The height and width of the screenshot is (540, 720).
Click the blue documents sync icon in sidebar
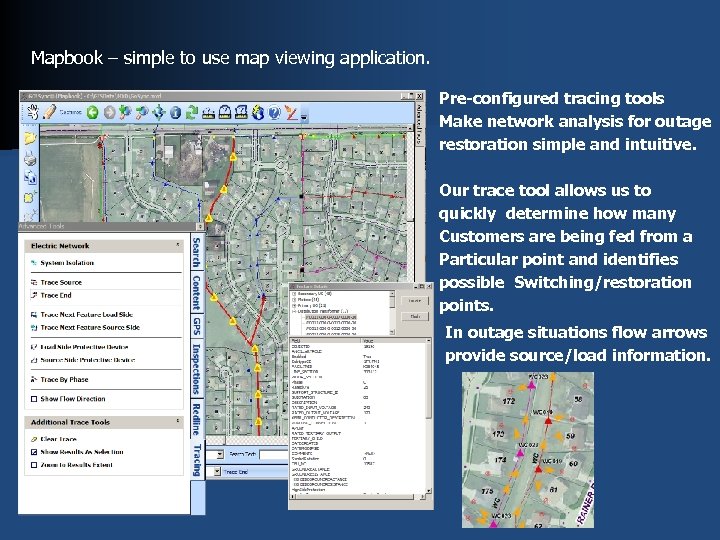tap(30, 178)
